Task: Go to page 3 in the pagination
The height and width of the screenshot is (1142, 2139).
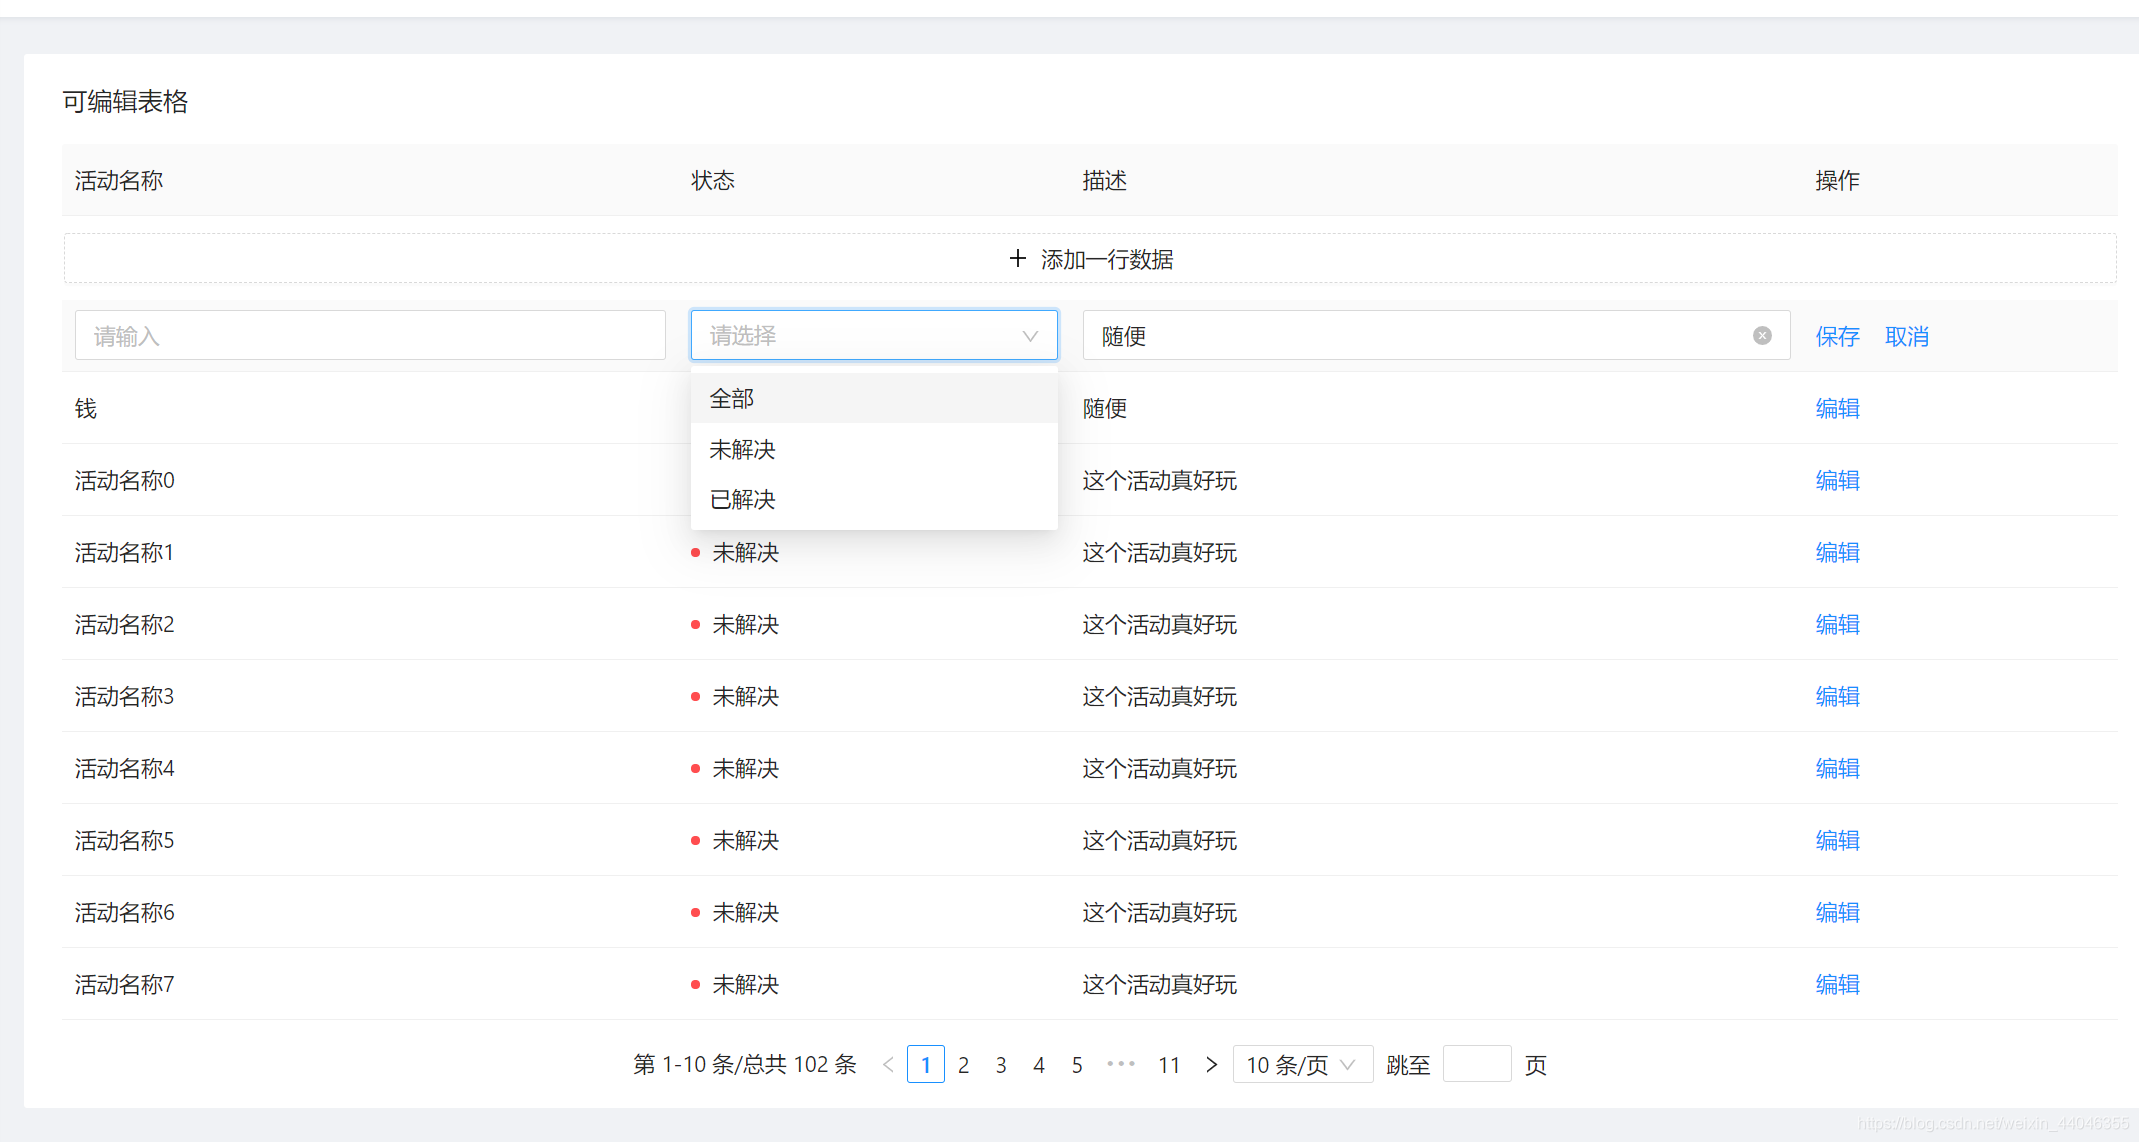Action: (x=1001, y=1064)
